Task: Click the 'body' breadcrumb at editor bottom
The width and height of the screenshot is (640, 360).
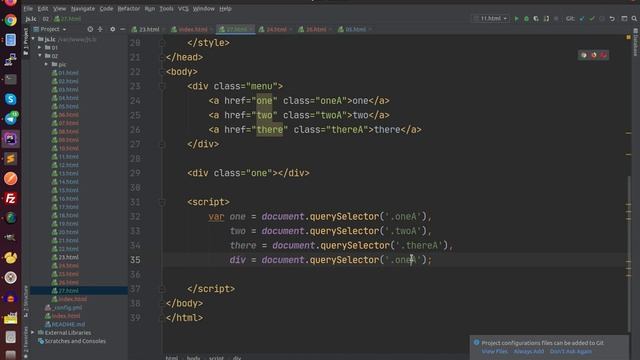Action: [193, 358]
